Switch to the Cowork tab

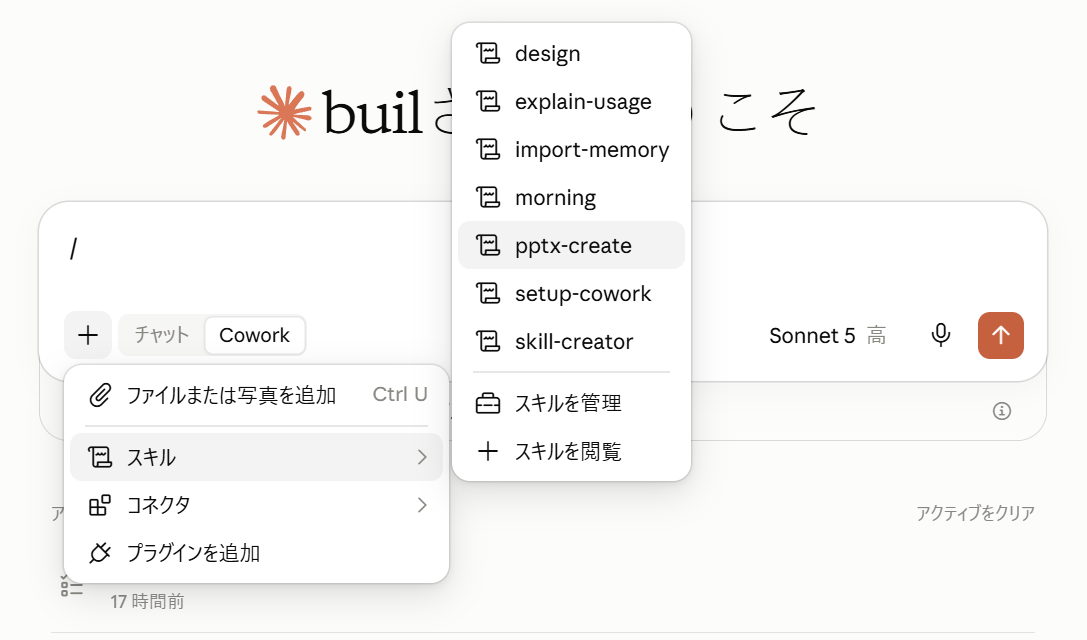pos(254,335)
